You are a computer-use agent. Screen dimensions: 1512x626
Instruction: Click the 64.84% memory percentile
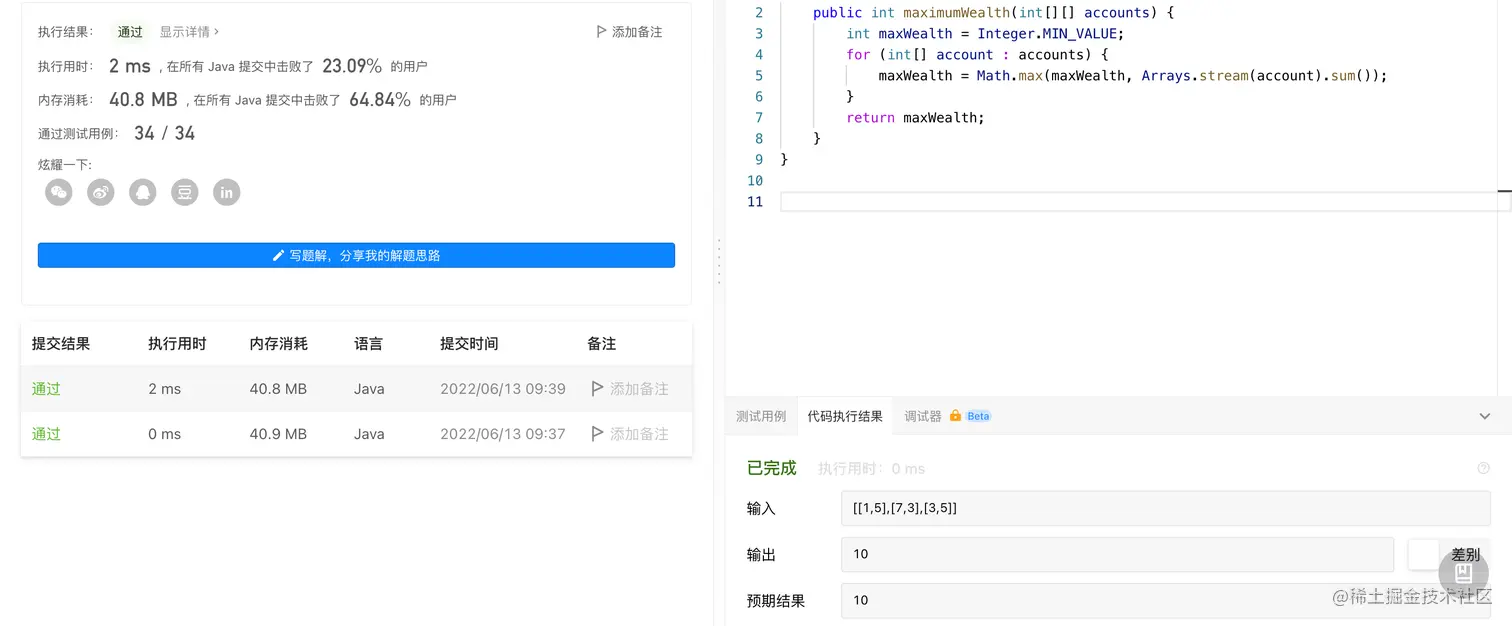[380, 100]
